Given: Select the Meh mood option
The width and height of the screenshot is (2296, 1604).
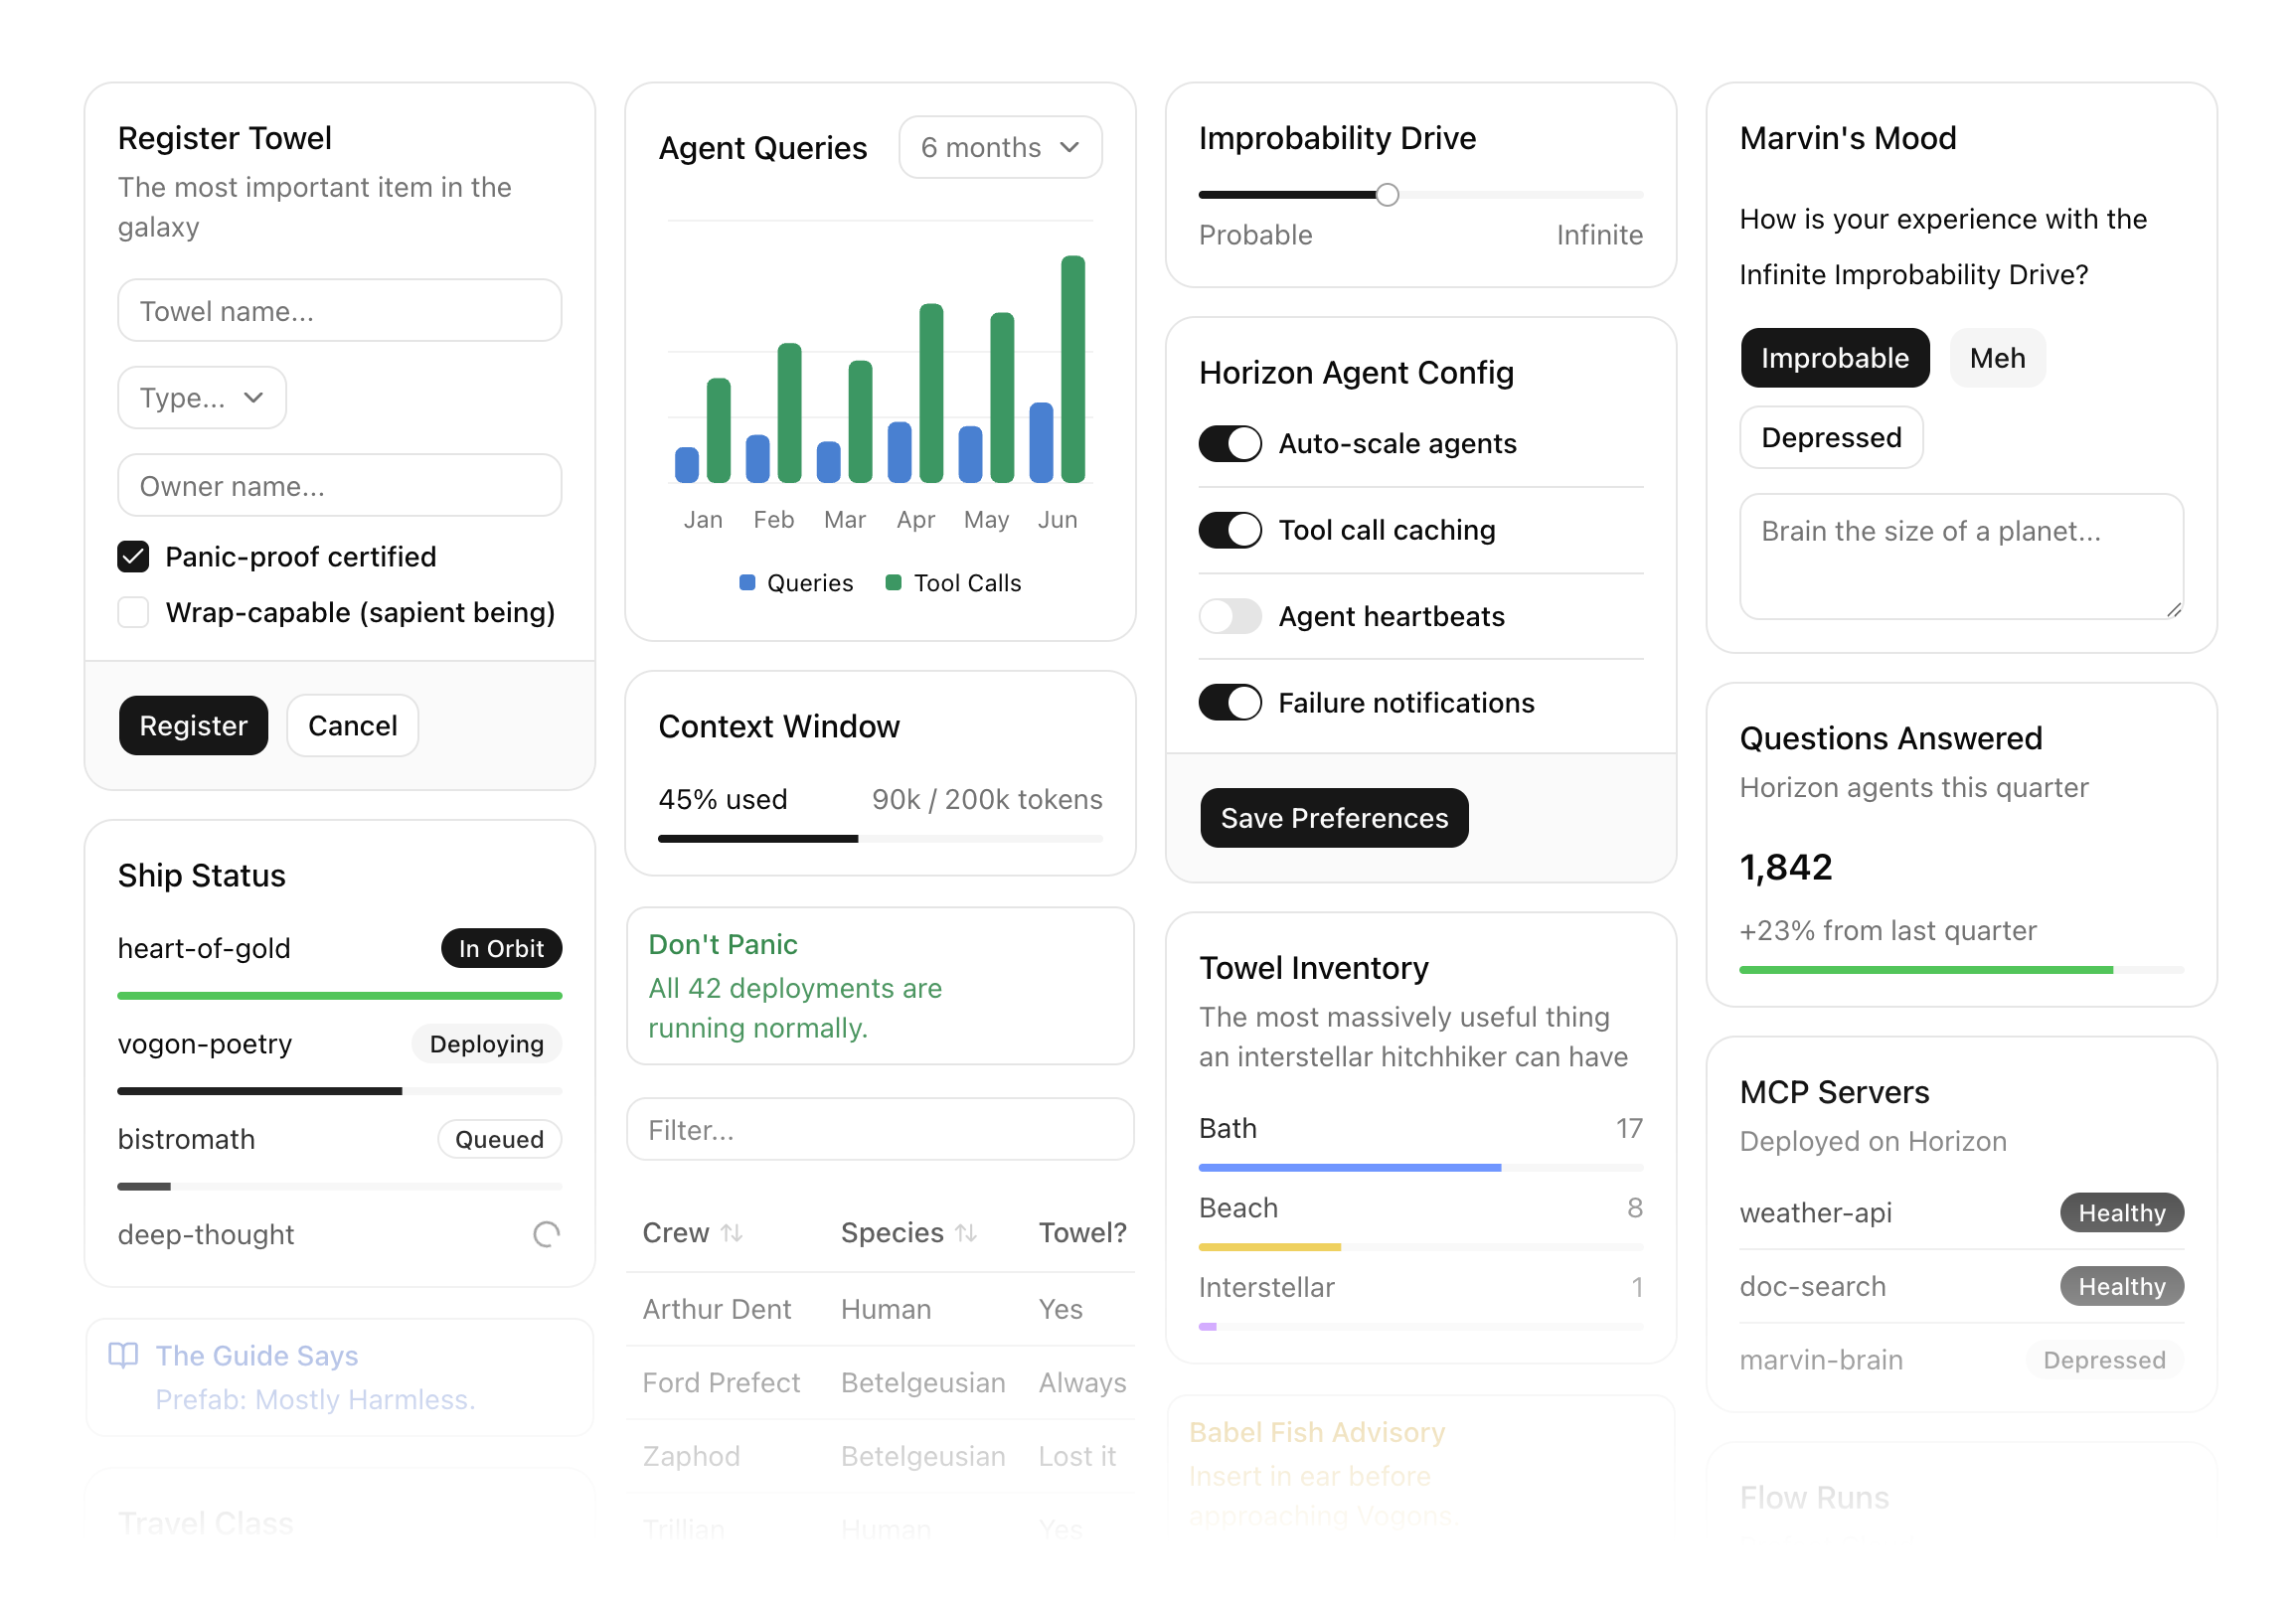Looking at the screenshot, I should (x=1997, y=358).
